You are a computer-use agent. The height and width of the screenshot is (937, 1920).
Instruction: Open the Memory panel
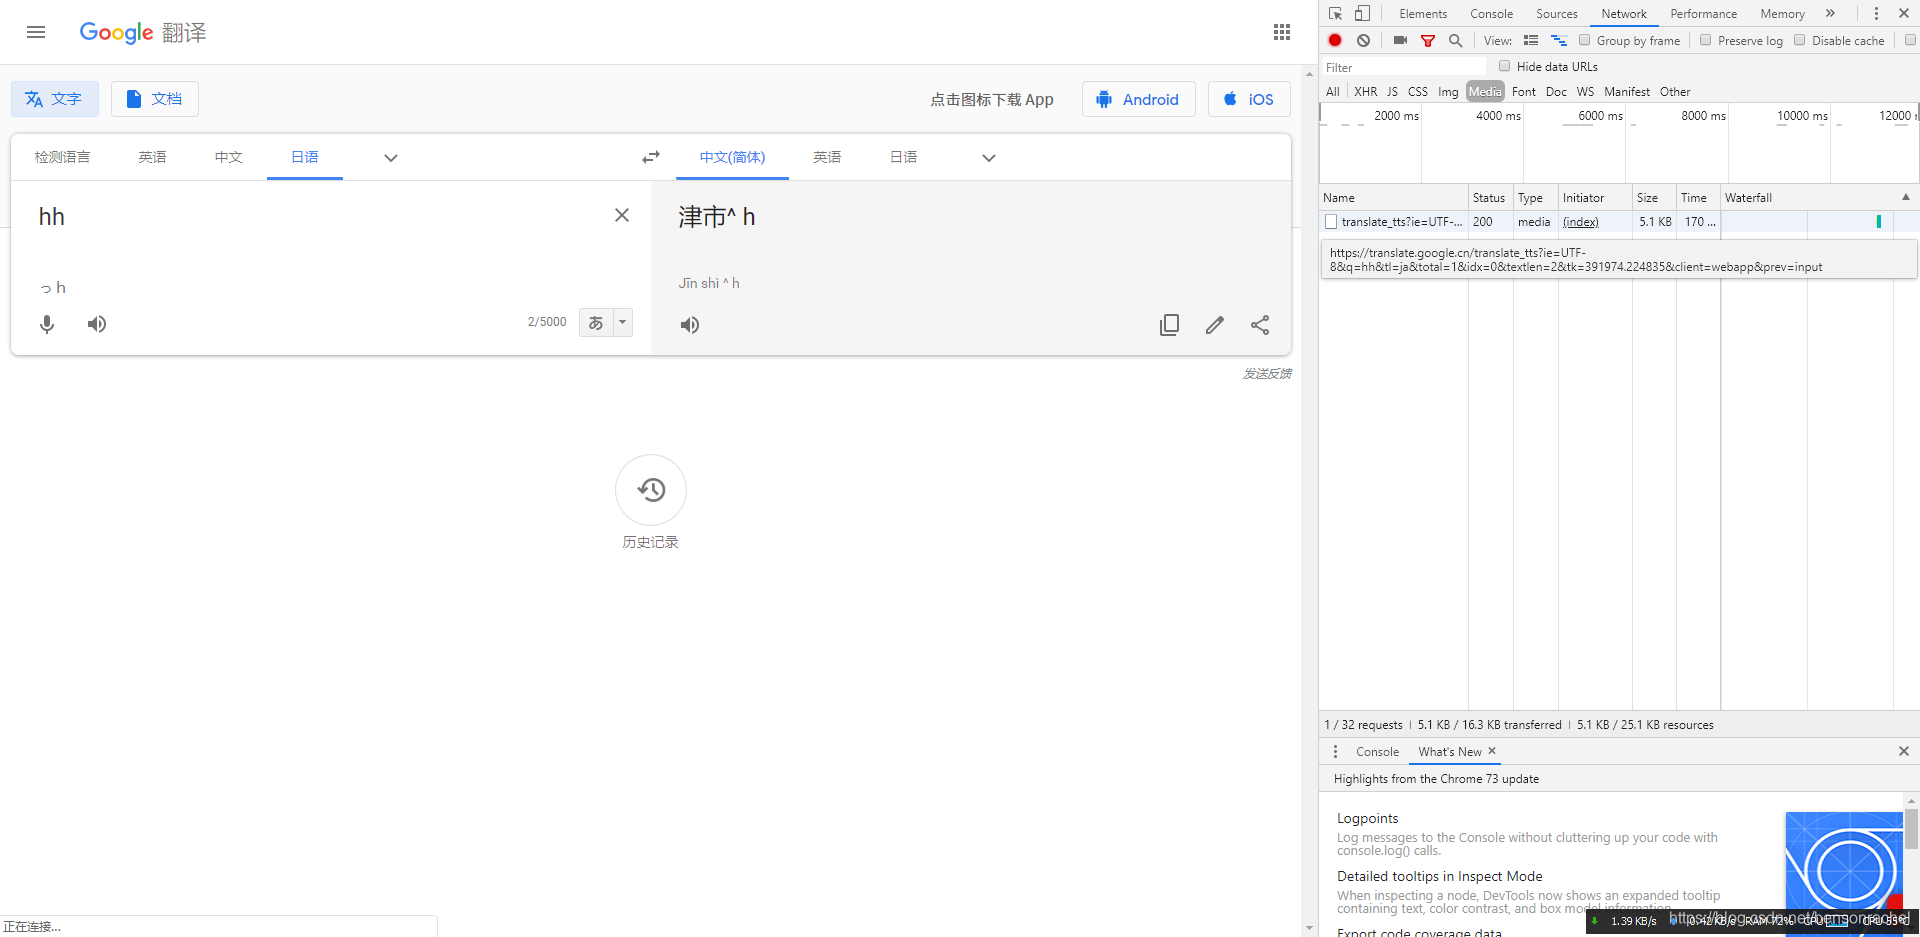1782,13
